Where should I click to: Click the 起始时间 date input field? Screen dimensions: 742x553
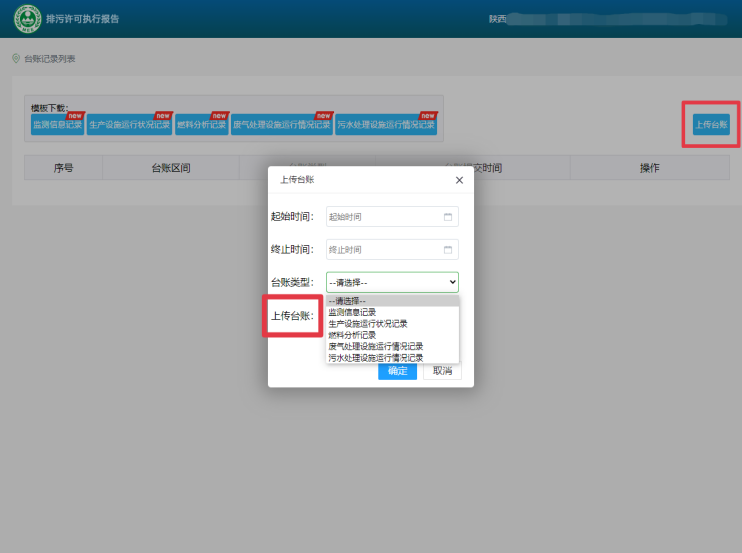coord(383,217)
